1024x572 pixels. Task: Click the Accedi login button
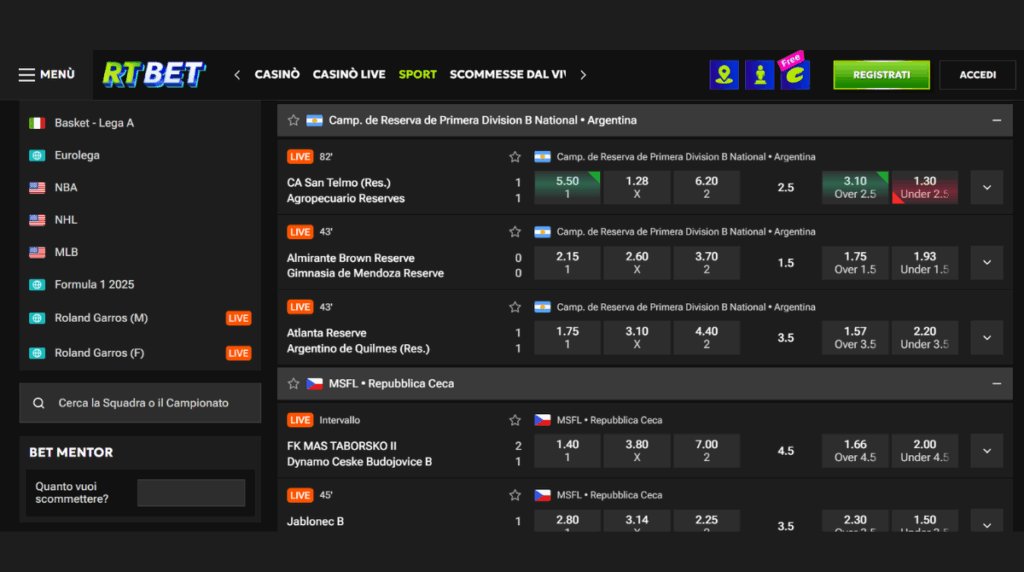pyautogui.click(x=977, y=75)
